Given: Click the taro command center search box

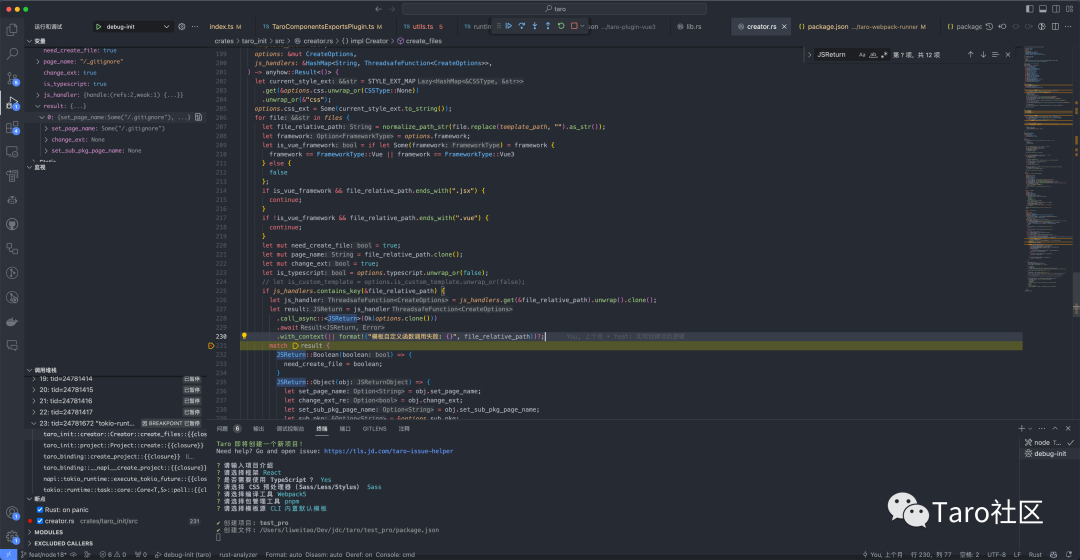Looking at the screenshot, I should [554, 9].
